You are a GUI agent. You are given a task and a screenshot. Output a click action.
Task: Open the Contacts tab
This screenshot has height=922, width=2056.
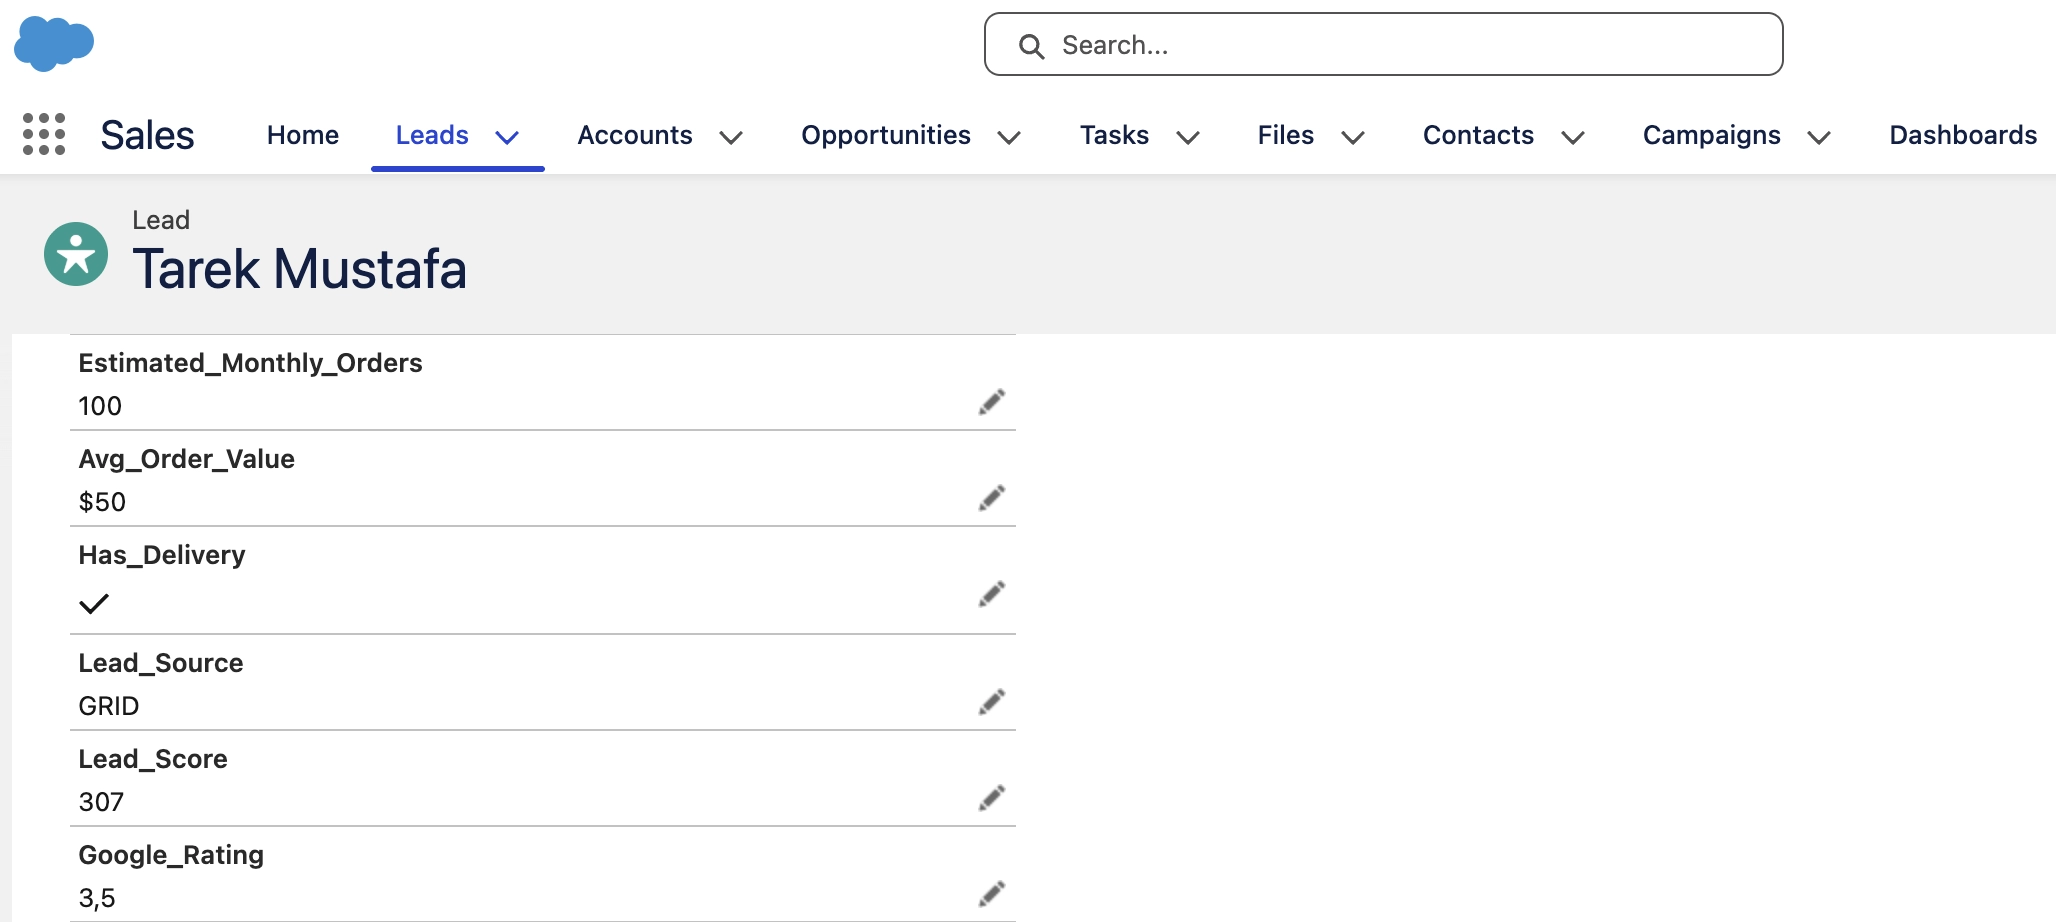tap(1477, 135)
